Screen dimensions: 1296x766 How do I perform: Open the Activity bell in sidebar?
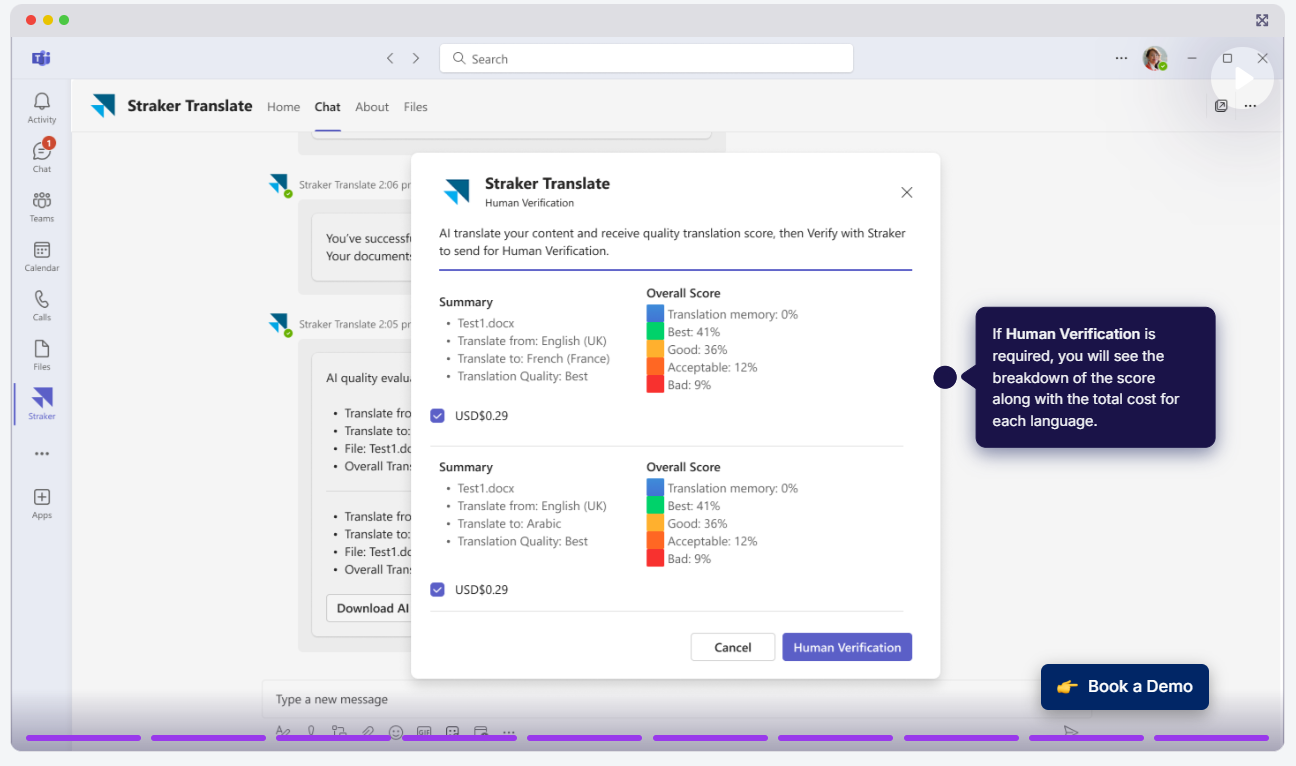[42, 107]
